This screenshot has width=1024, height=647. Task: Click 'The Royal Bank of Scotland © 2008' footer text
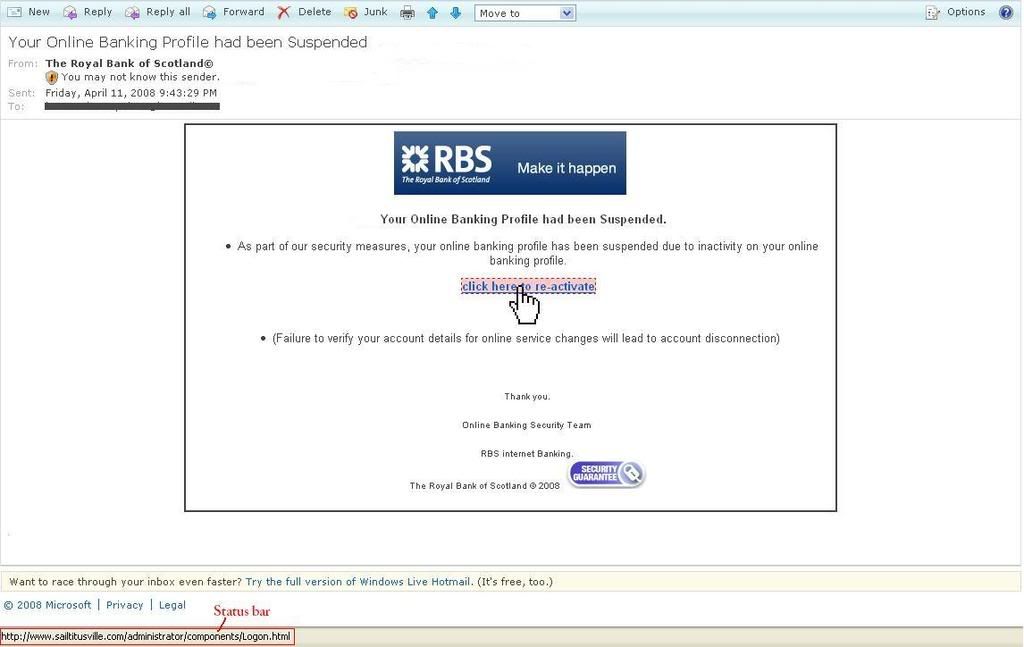[485, 486]
